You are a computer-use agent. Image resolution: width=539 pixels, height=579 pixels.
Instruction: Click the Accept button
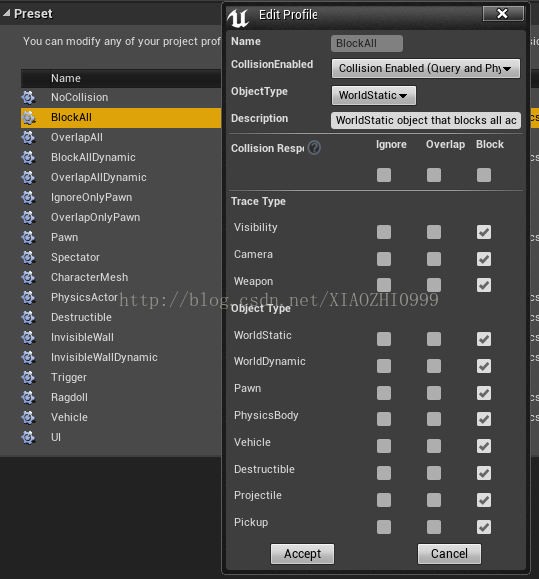tap(302, 554)
